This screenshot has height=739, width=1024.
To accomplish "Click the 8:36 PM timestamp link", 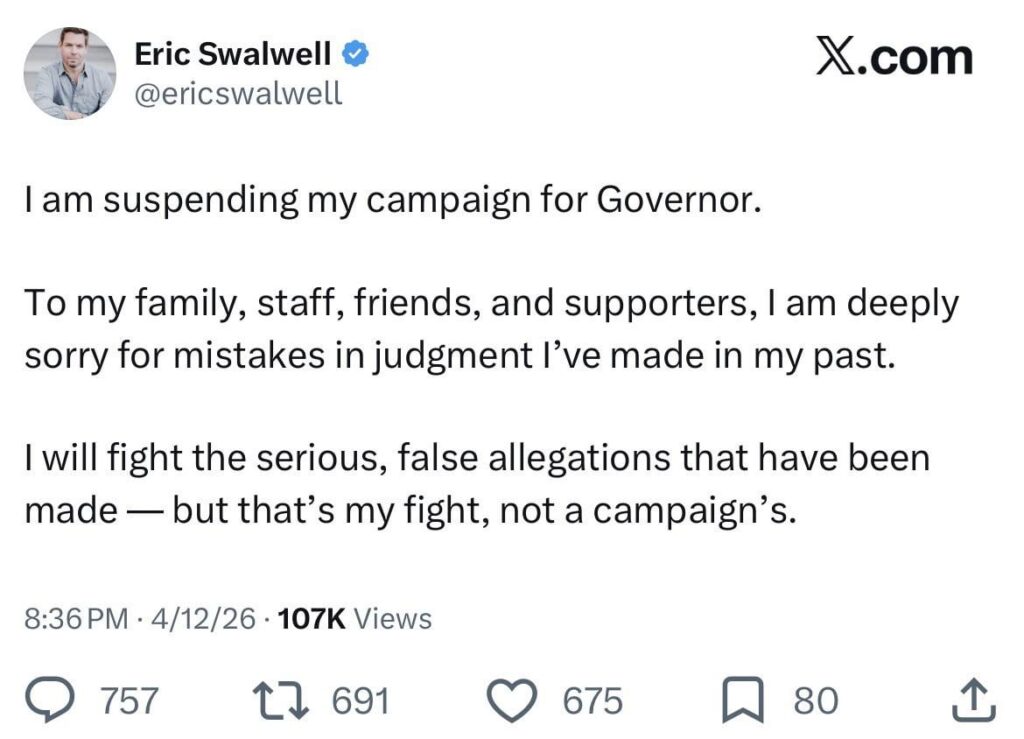I will [x=70, y=619].
